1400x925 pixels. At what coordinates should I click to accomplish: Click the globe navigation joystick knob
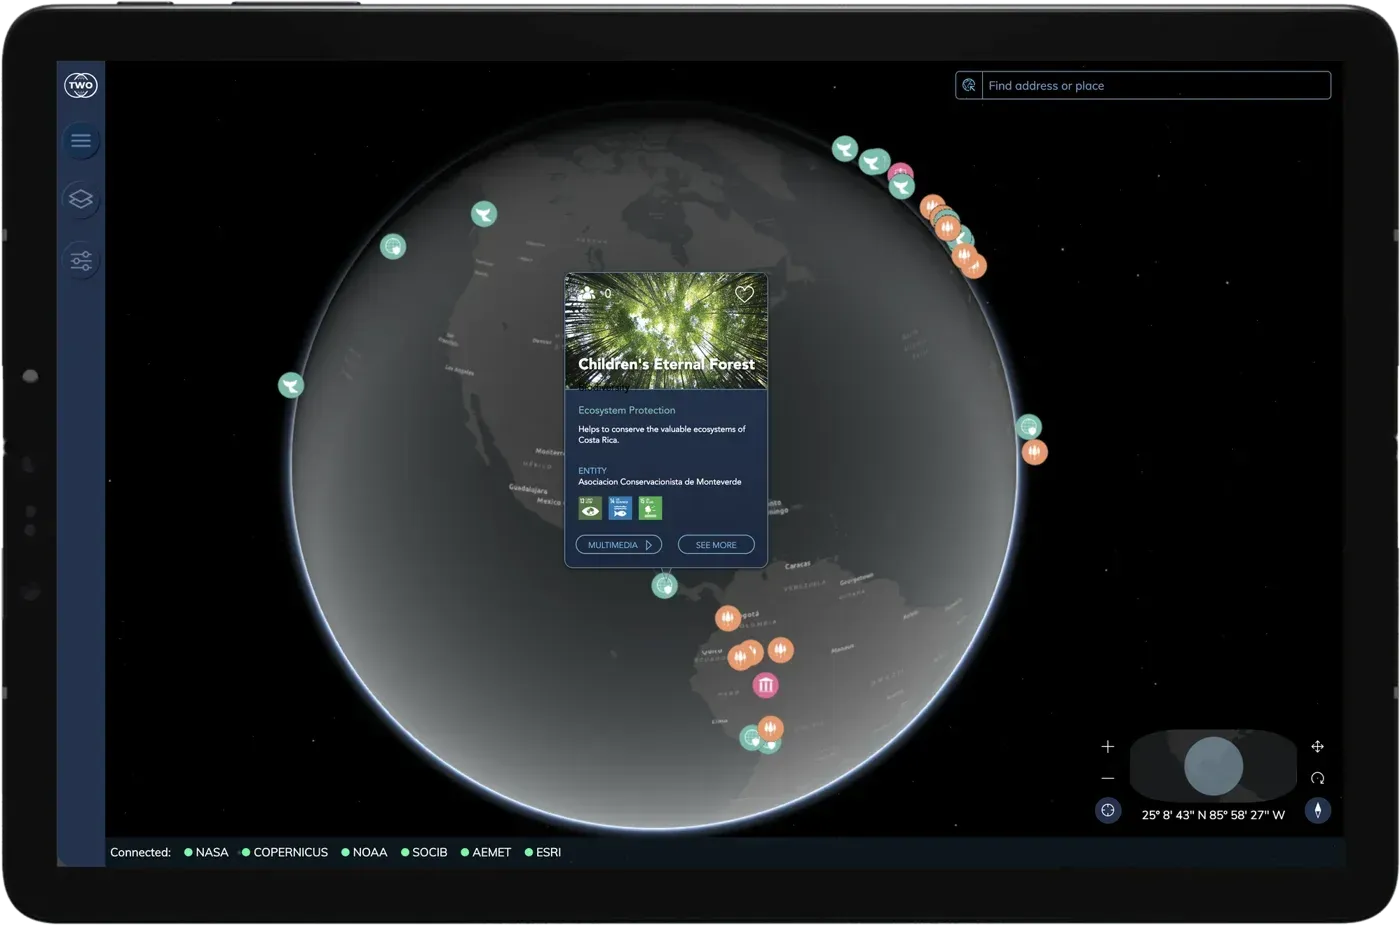coord(1213,766)
